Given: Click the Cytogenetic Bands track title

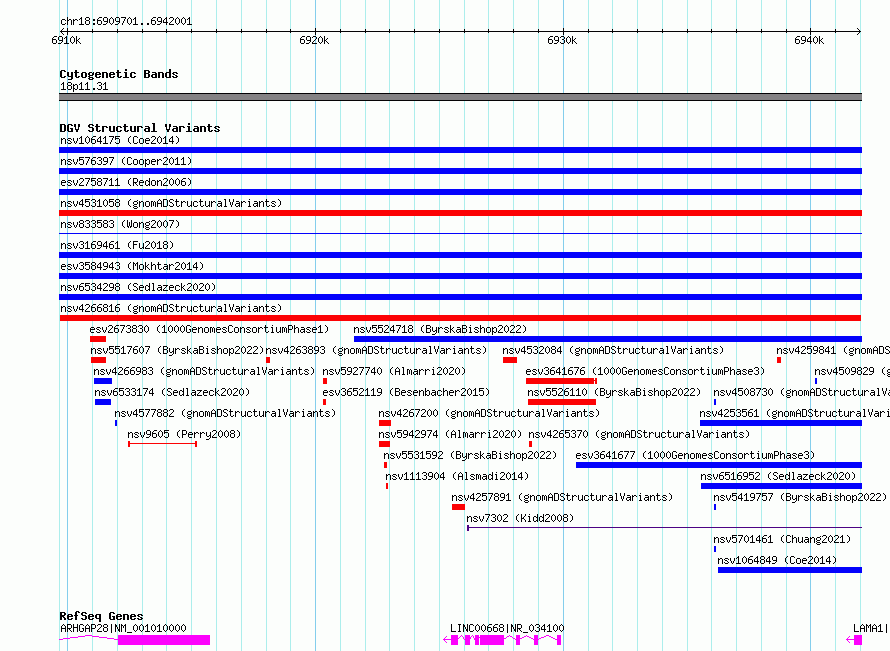Looking at the screenshot, I should 119,74.
